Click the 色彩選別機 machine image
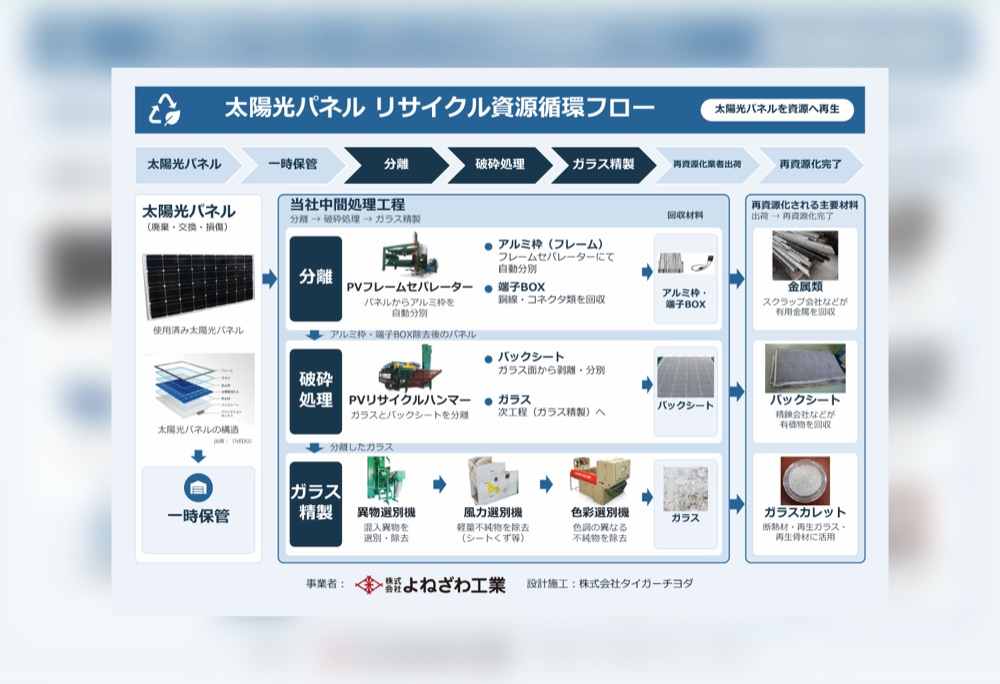The width and height of the screenshot is (1000, 684). click(x=600, y=481)
